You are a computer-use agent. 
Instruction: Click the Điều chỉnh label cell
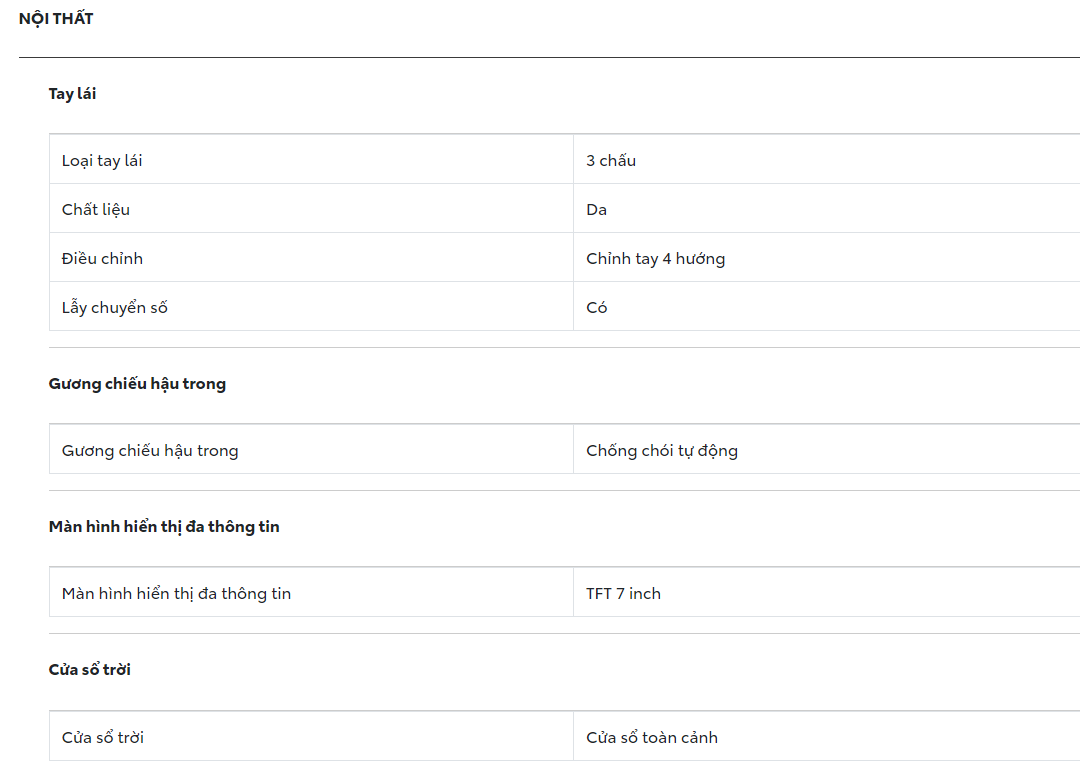[x=102, y=258]
